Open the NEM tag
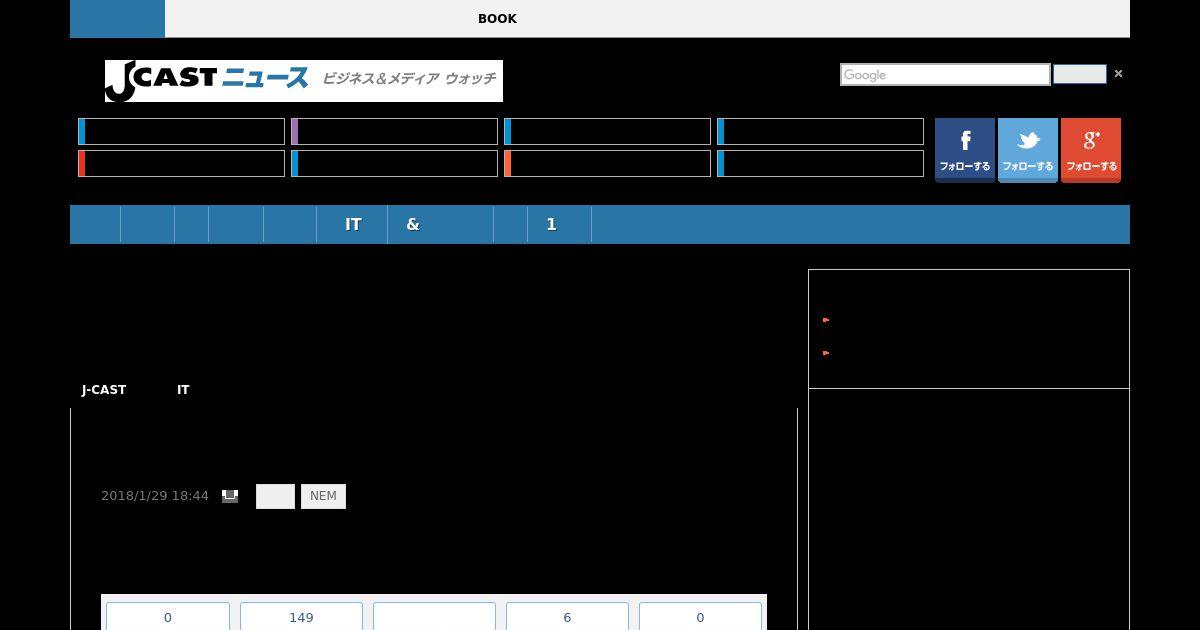 323,496
